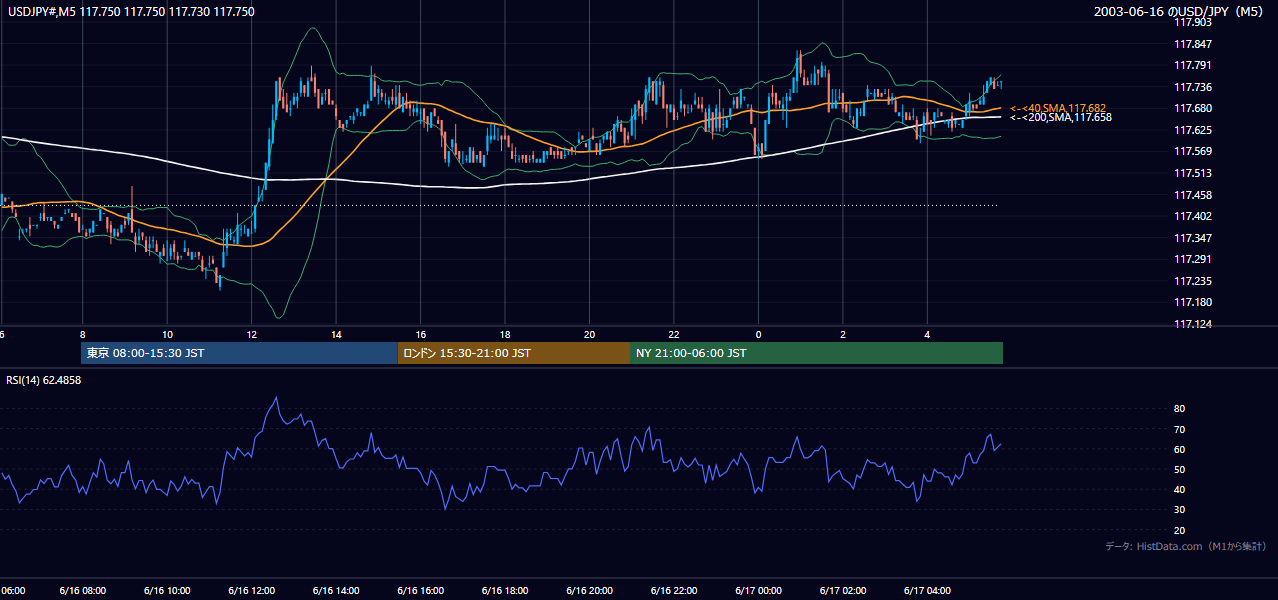Select the NY 21:00-06:00 JST session bar

(816, 353)
